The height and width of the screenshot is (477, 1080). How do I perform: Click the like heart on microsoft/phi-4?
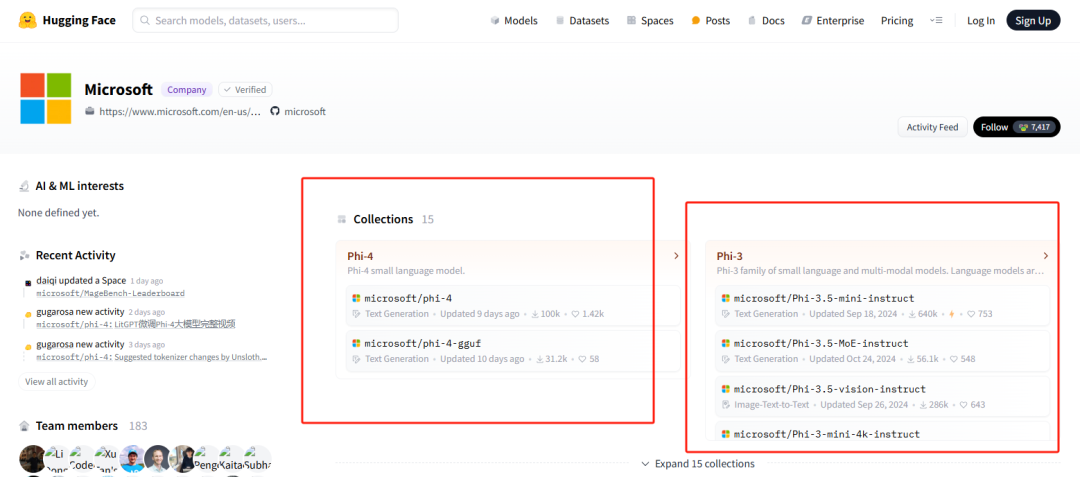(x=573, y=314)
